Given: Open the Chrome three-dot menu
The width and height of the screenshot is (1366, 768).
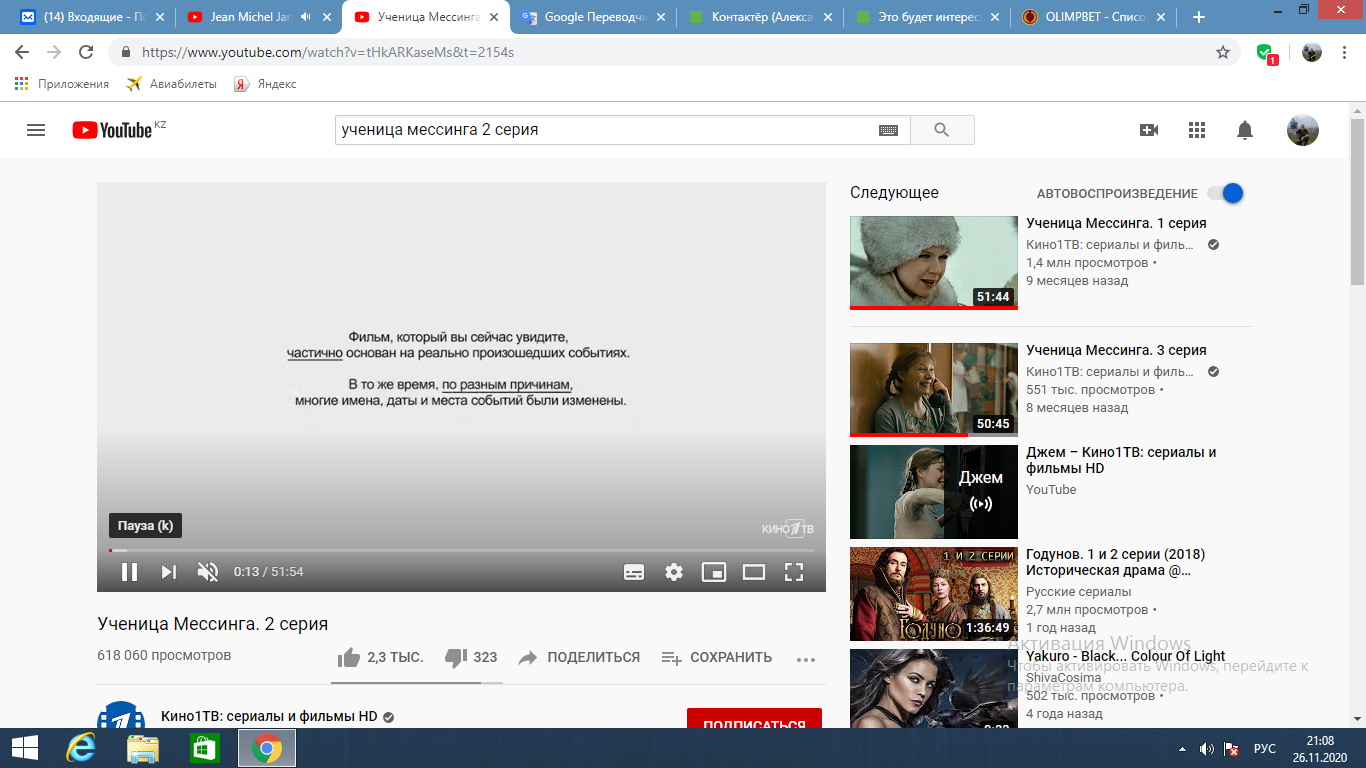Looking at the screenshot, I should tap(1345, 52).
